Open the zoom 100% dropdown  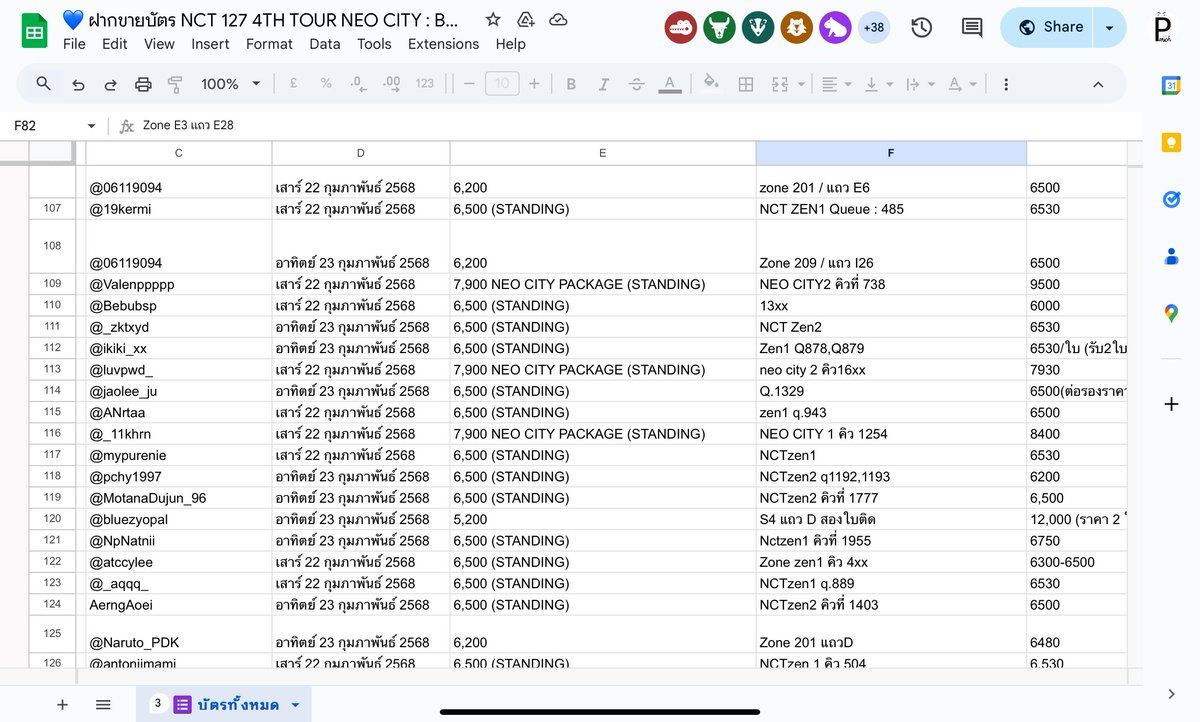point(231,84)
